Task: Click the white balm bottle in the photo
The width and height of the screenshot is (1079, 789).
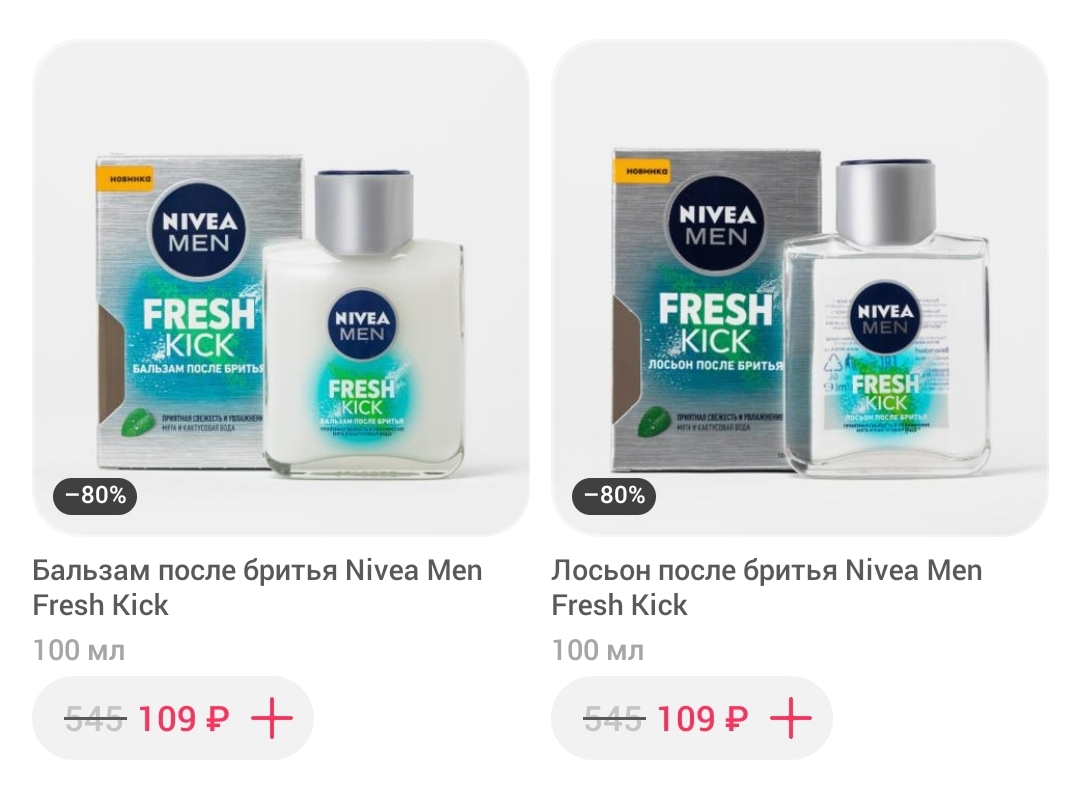Action: tap(363, 325)
